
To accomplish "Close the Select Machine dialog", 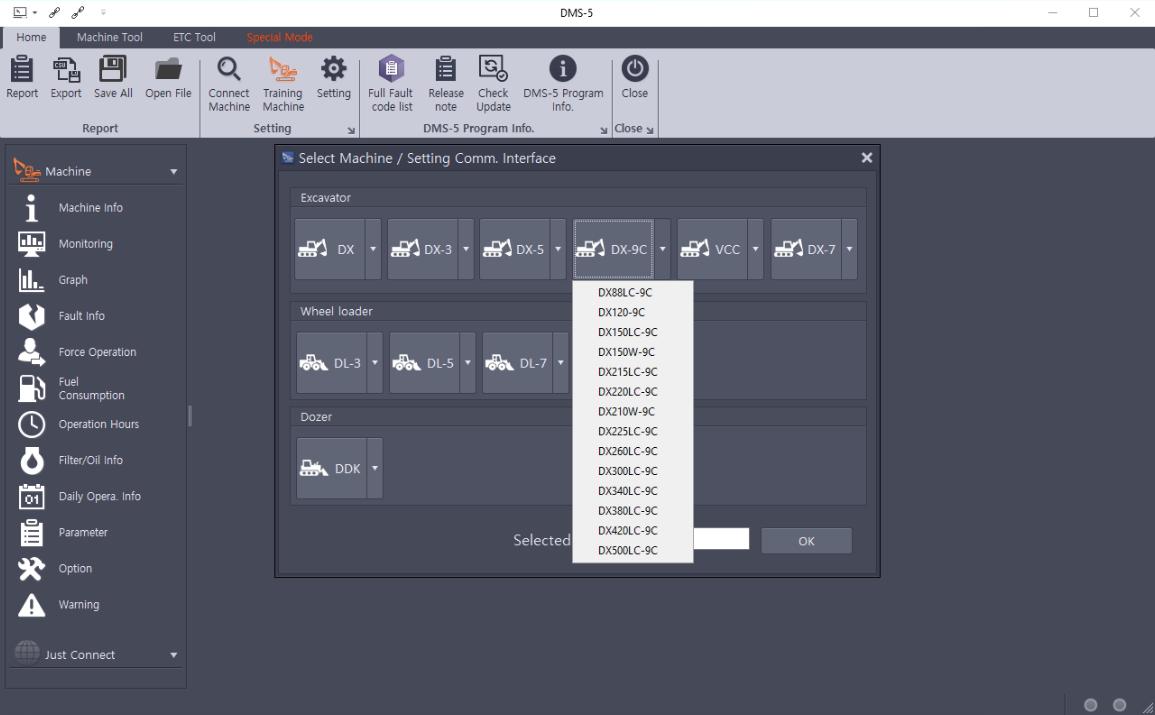I will [867, 158].
